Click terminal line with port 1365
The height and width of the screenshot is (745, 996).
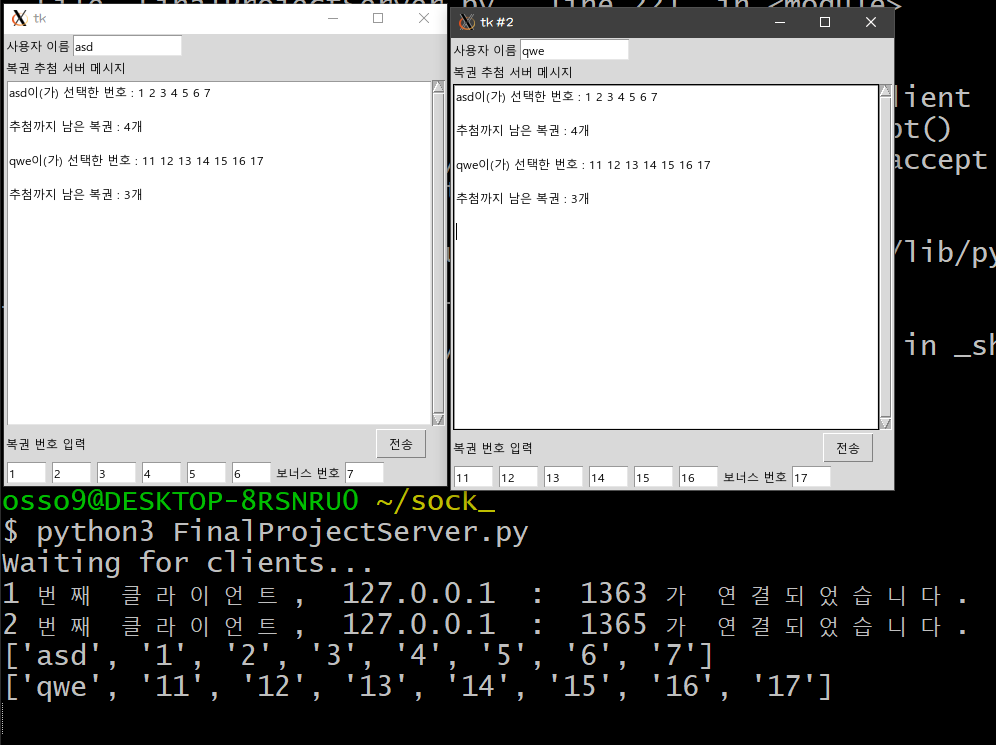pyautogui.click(x=486, y=625)
